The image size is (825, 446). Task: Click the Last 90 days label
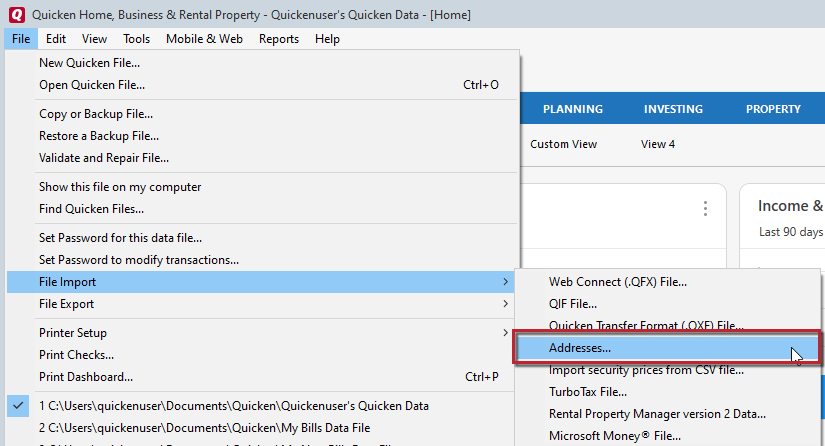pos(791,232)
